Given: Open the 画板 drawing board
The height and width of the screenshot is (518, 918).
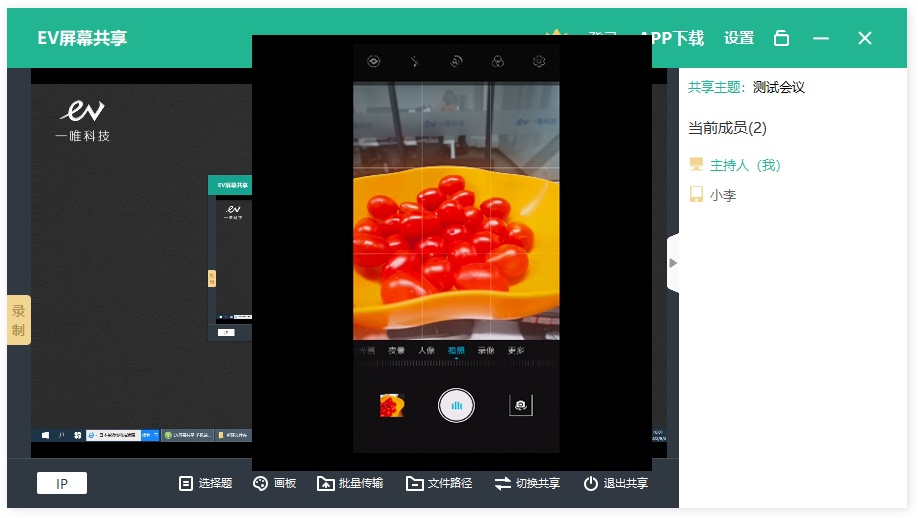Looking at the screenshot, I should point(275,483).
